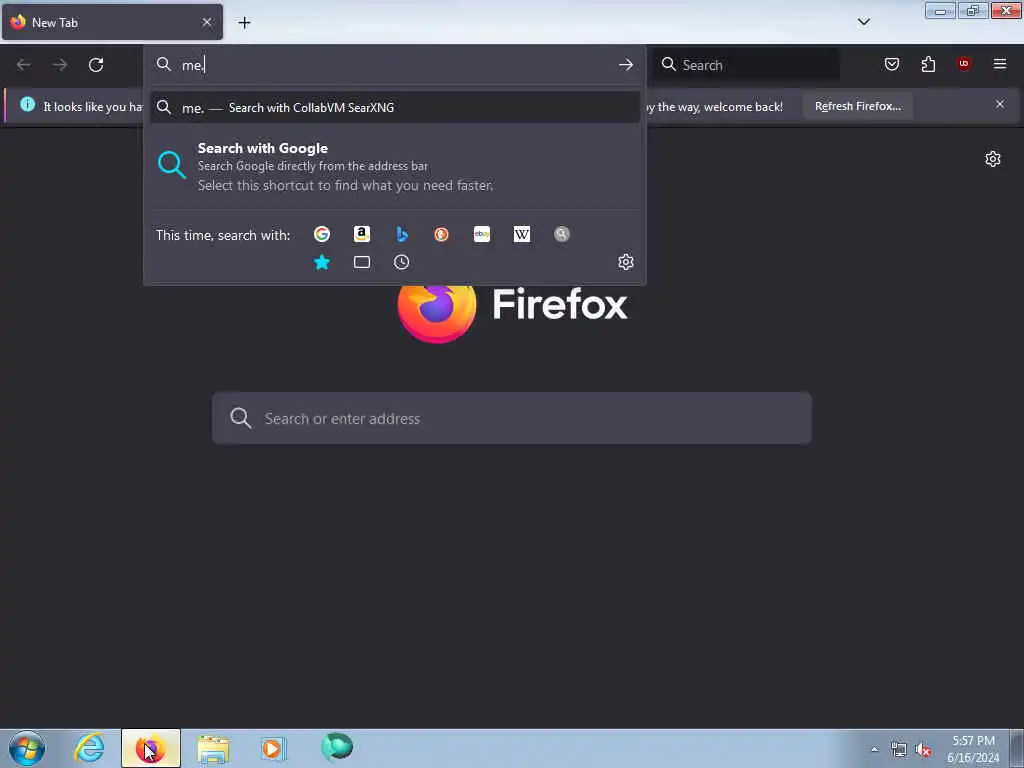Select the New Tab tab
This screenshot has width=1024, height=768.
[112, 22]
